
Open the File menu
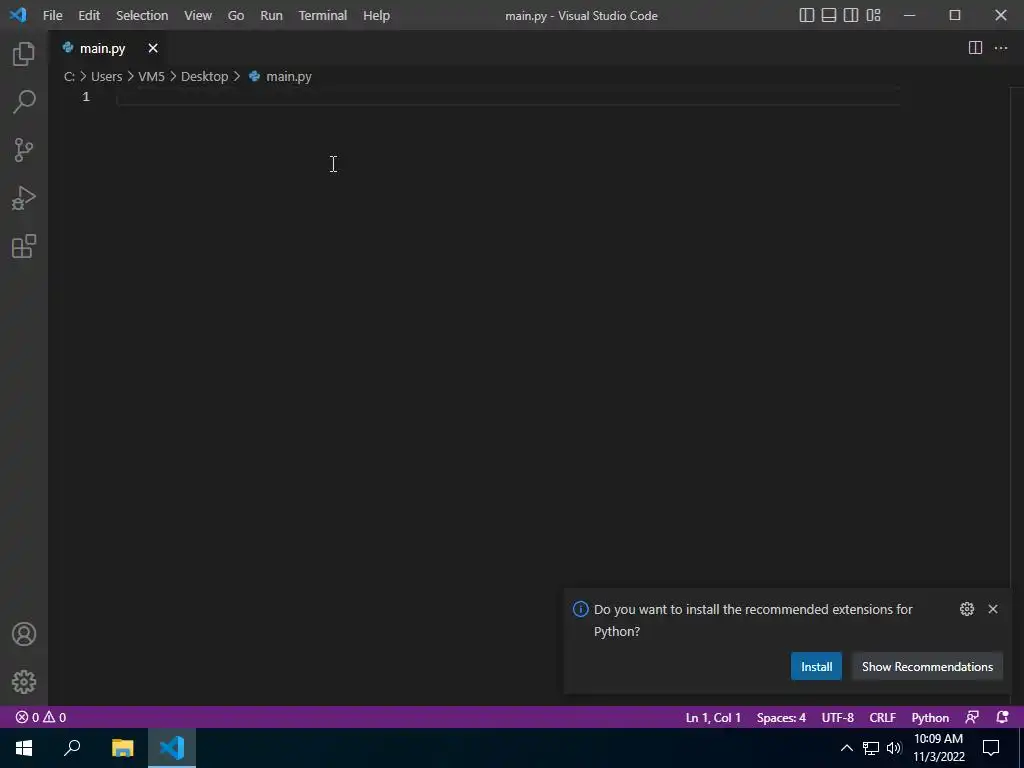(x=52, y=15)
